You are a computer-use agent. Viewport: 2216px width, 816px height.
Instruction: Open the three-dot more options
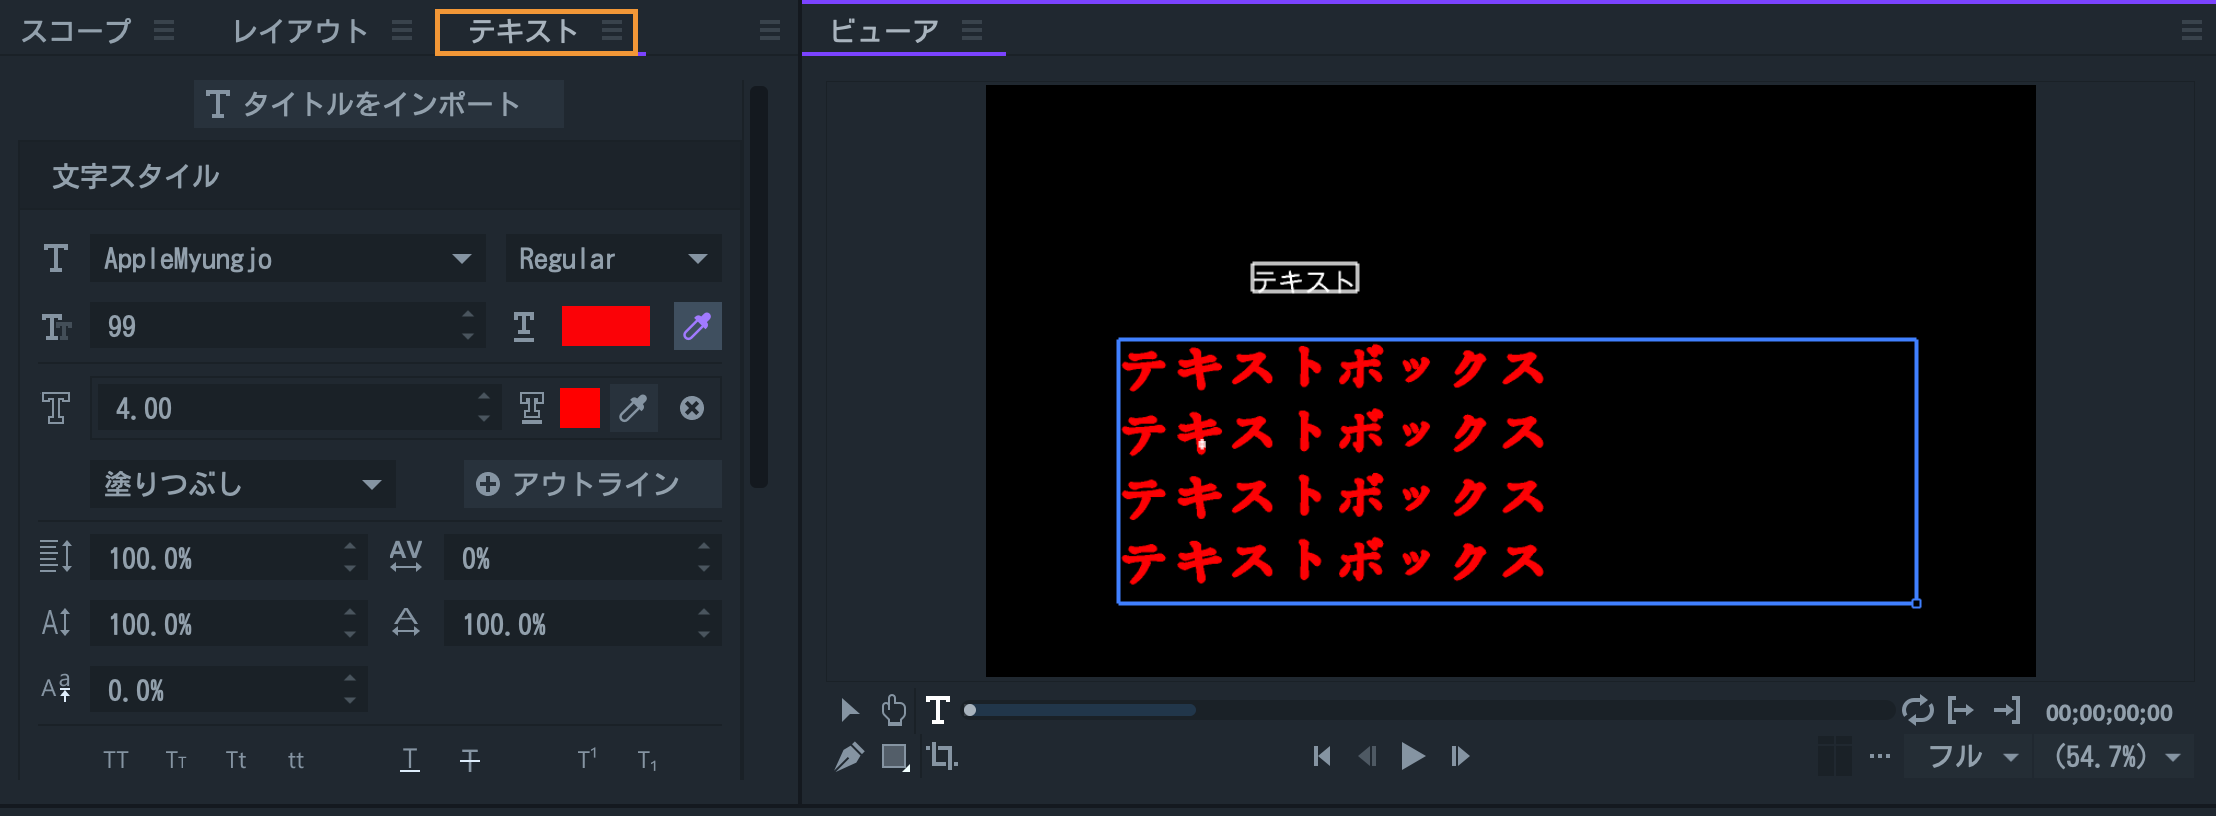coord(1880,756)
